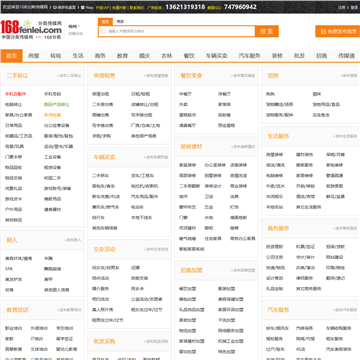Open the 电脑转让 category link
360x360 pixels.
pyautogui.click(x=13, y=104)
